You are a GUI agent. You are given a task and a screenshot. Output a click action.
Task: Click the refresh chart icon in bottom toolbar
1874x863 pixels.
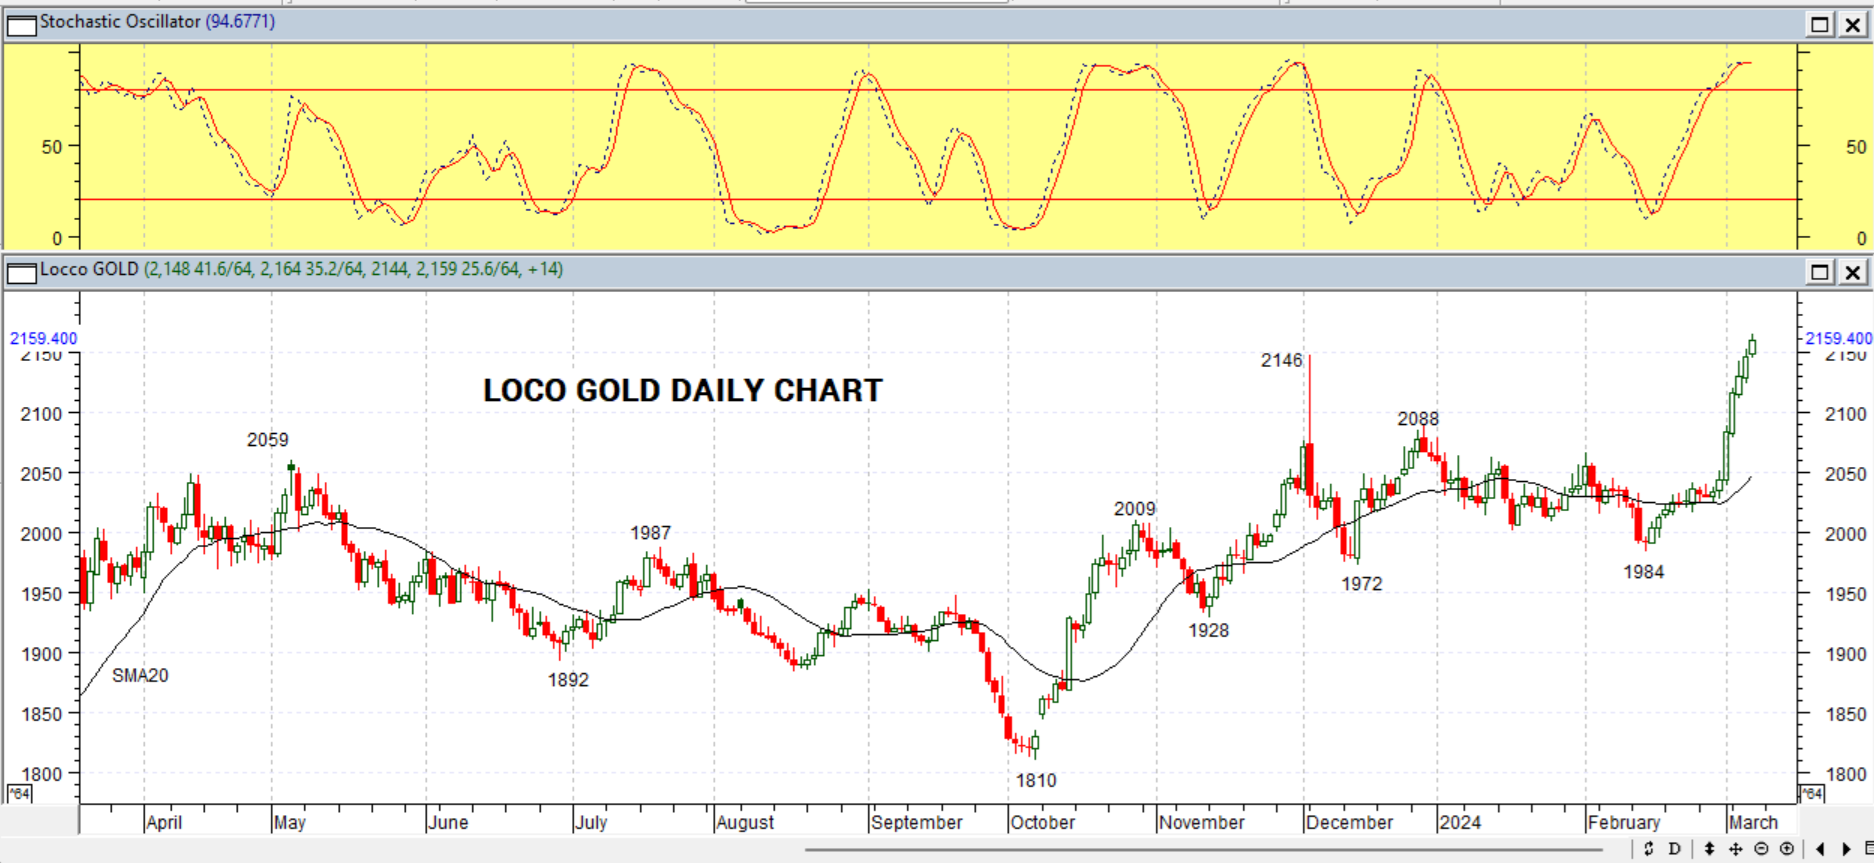[1649, 849]
